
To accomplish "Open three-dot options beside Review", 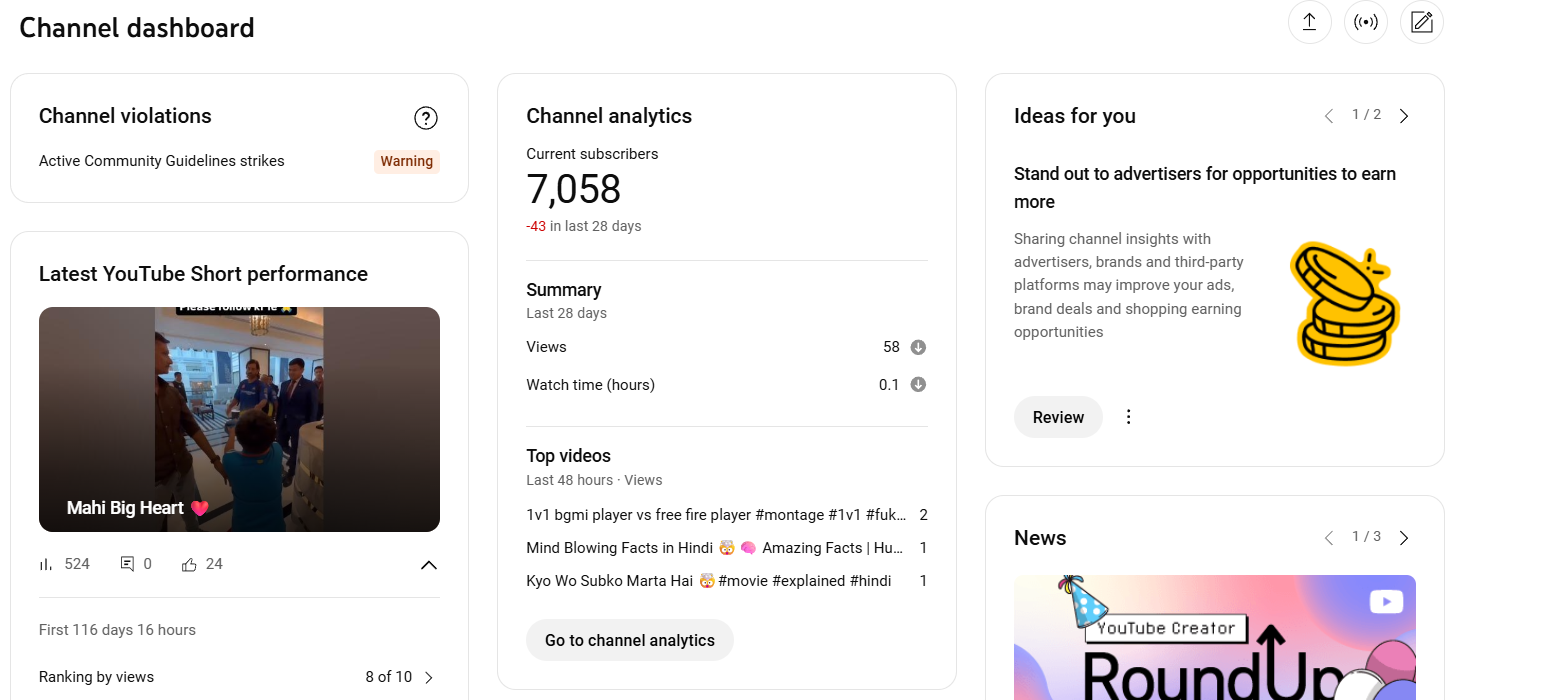I will 1129,417.
